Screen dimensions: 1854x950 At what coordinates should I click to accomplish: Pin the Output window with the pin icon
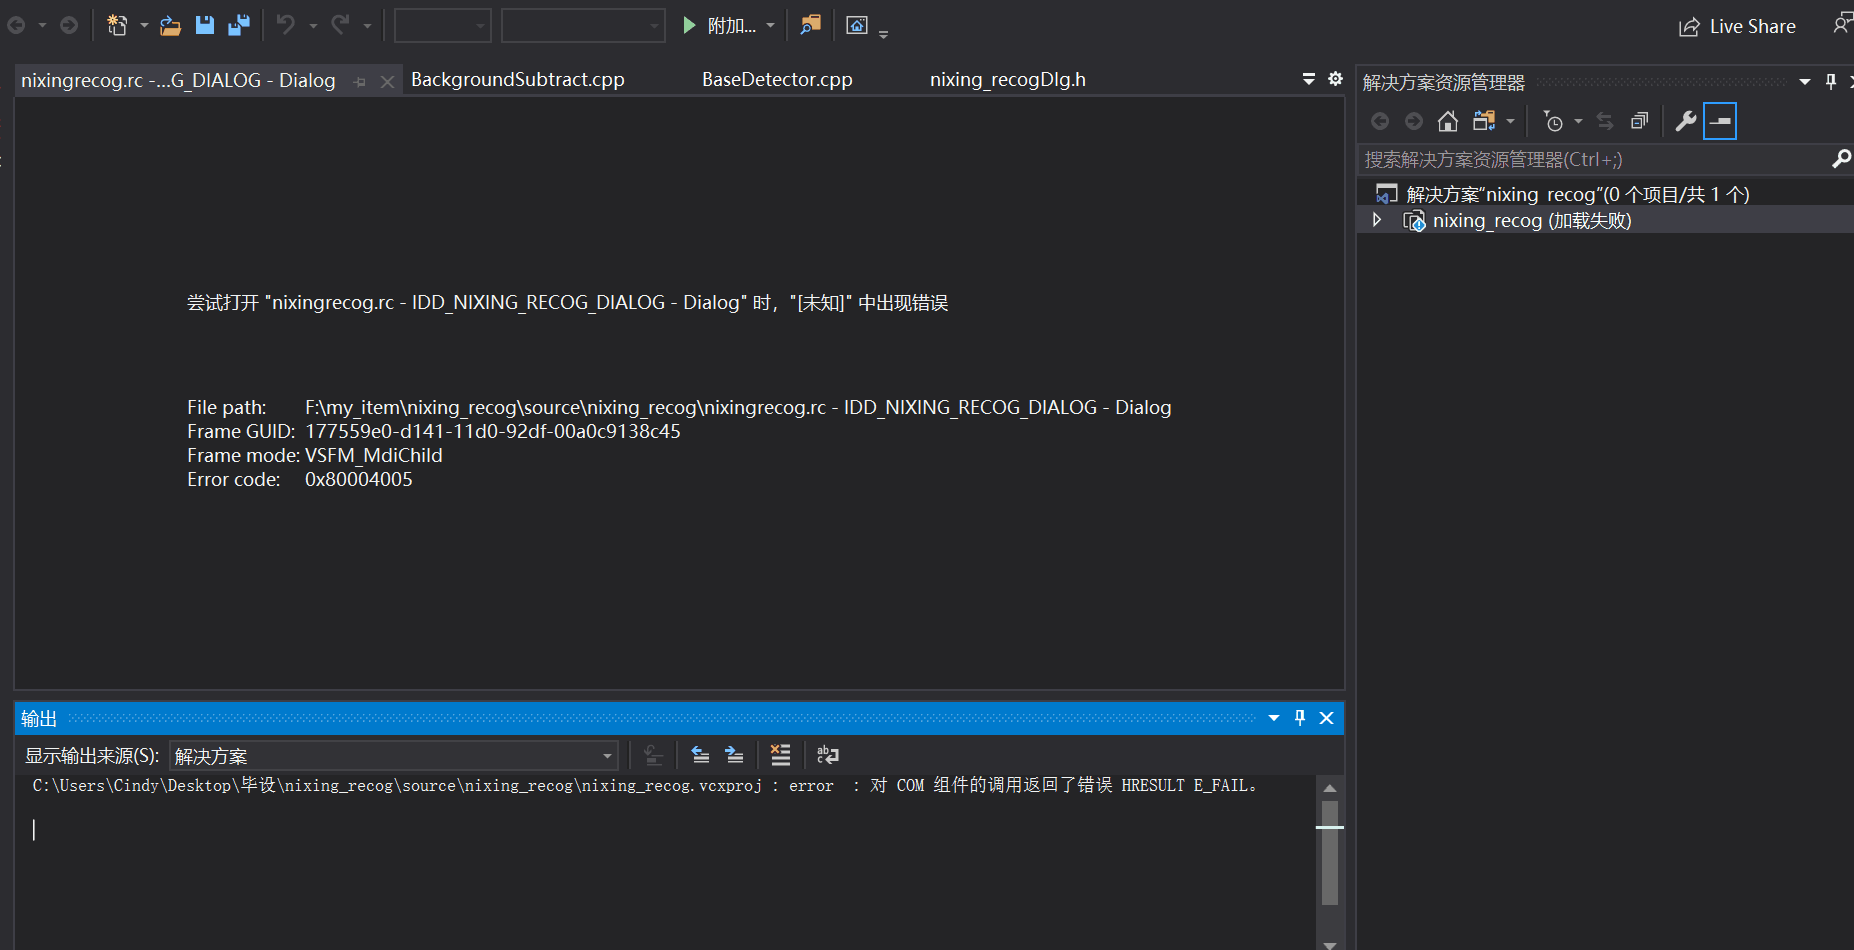coord(1299,717)
